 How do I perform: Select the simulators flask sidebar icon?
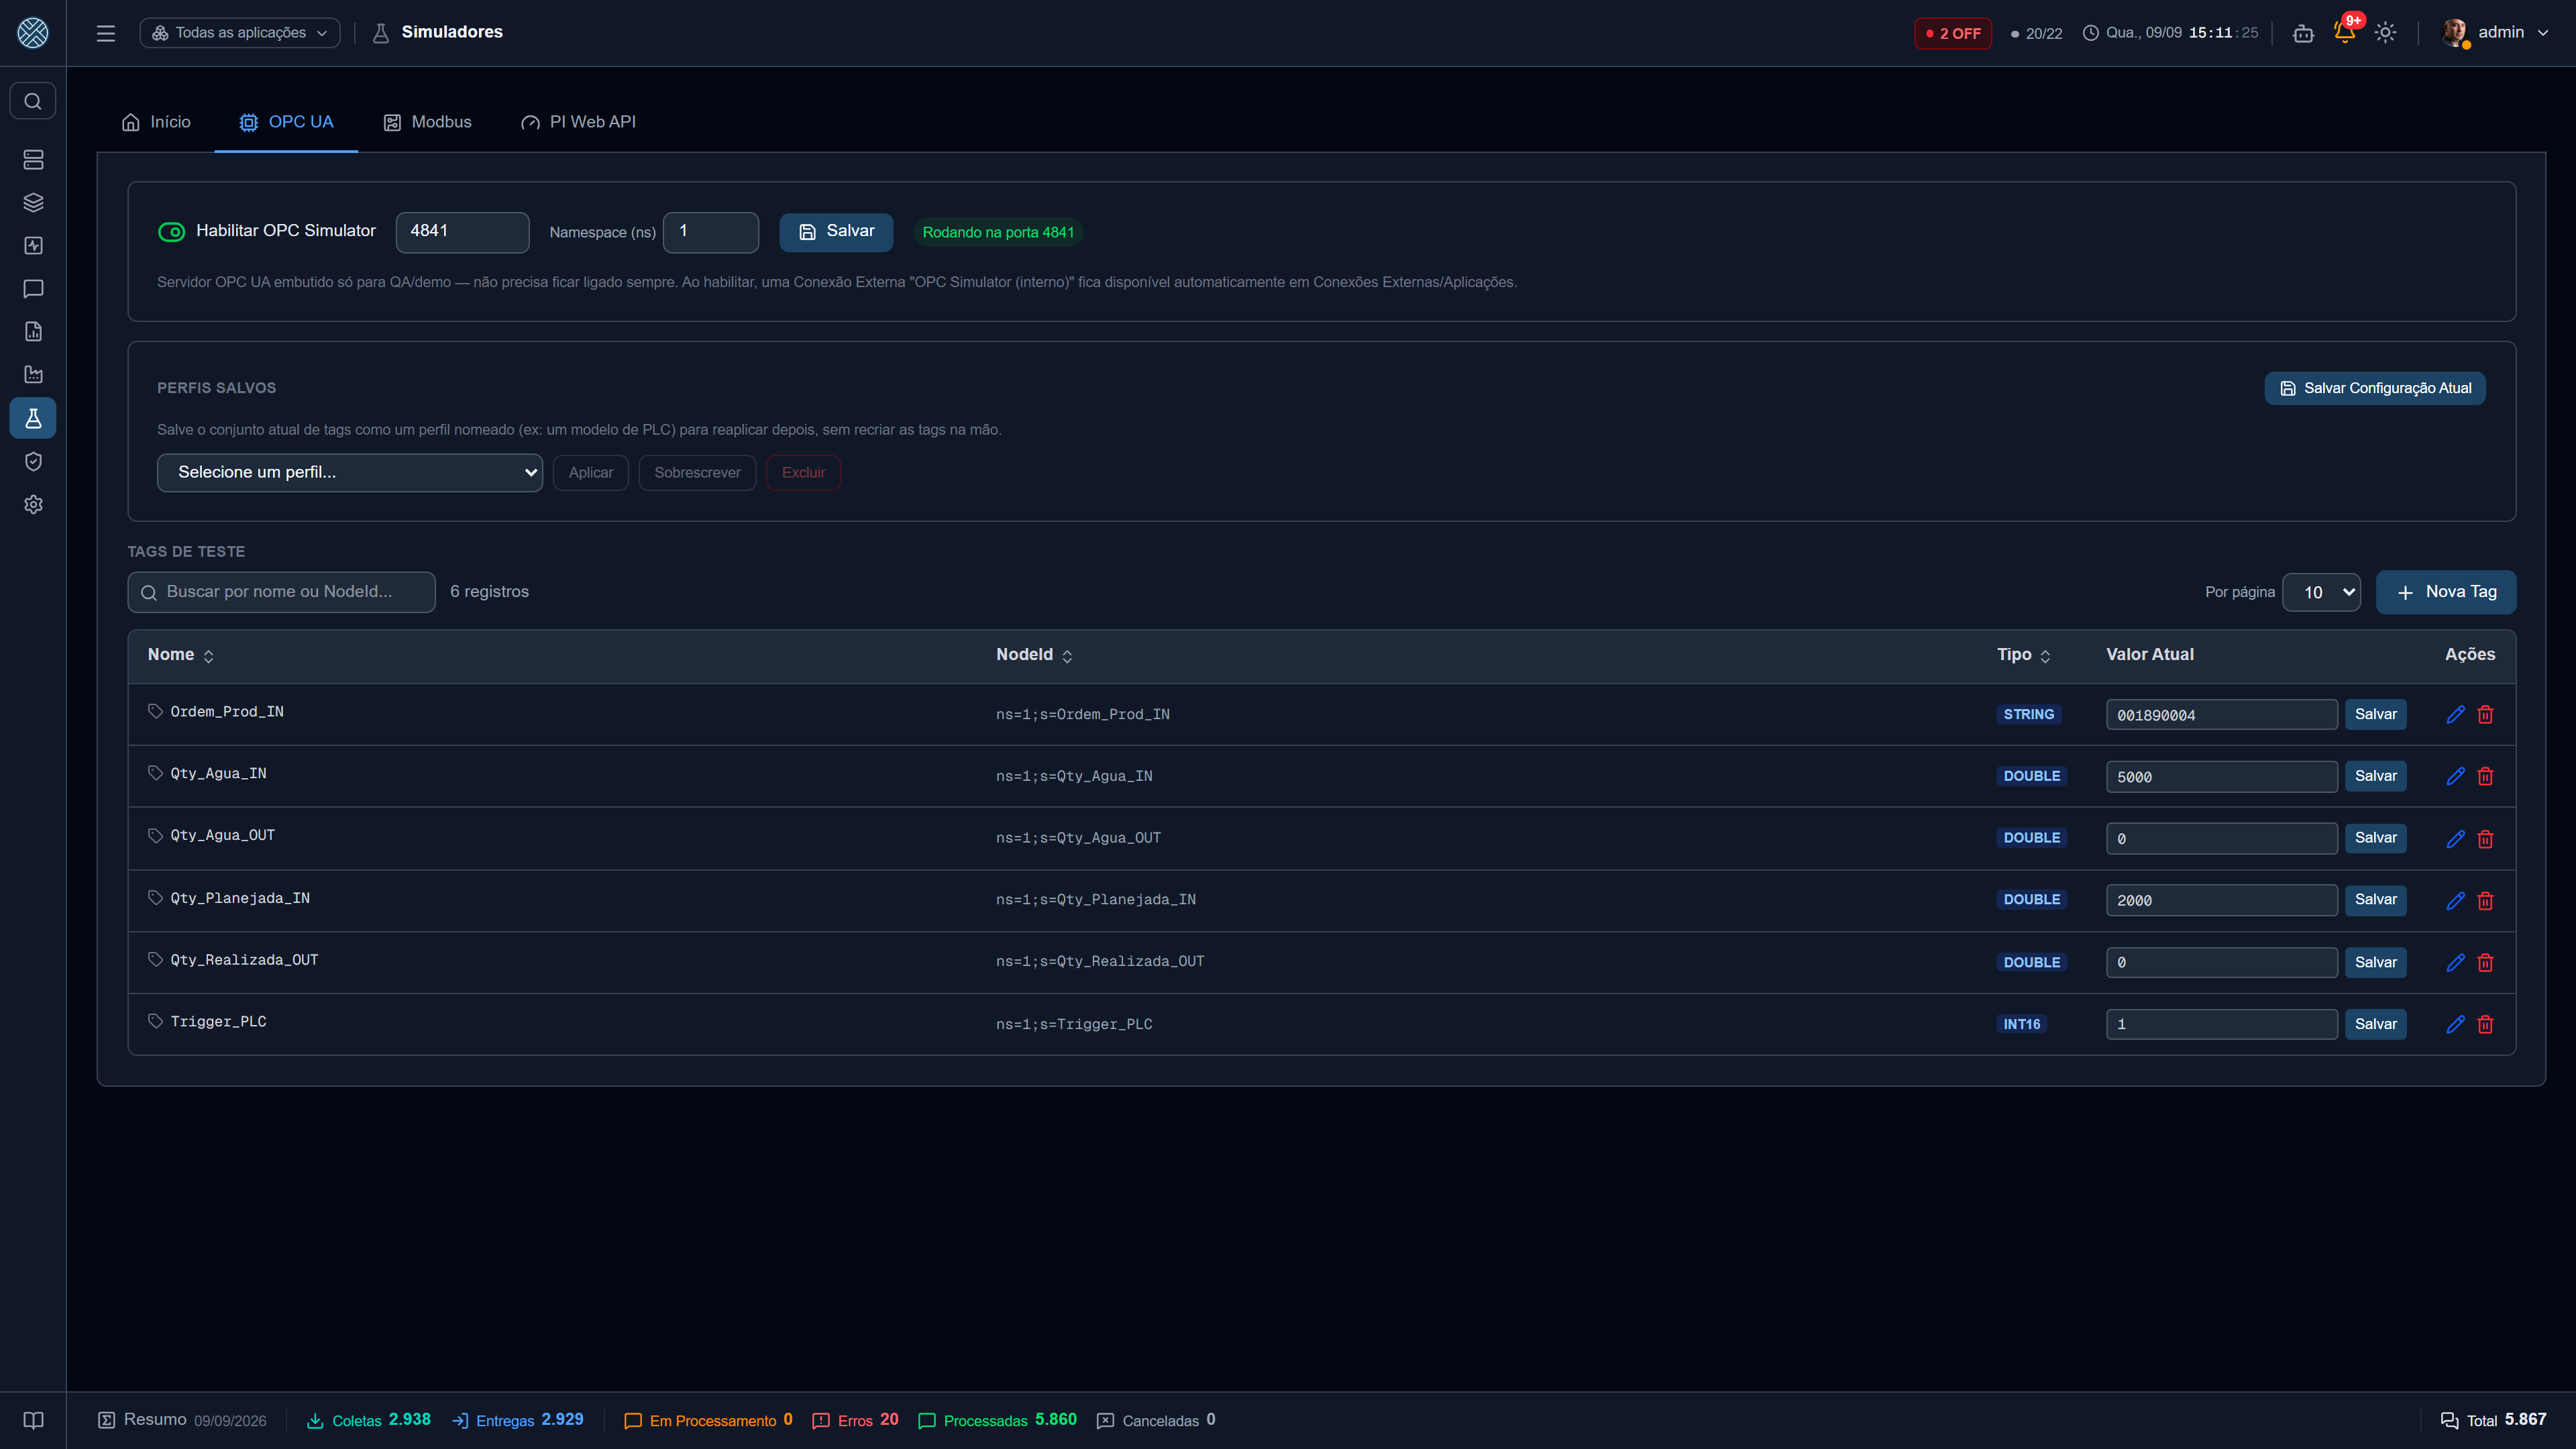(x=33, y=418)
